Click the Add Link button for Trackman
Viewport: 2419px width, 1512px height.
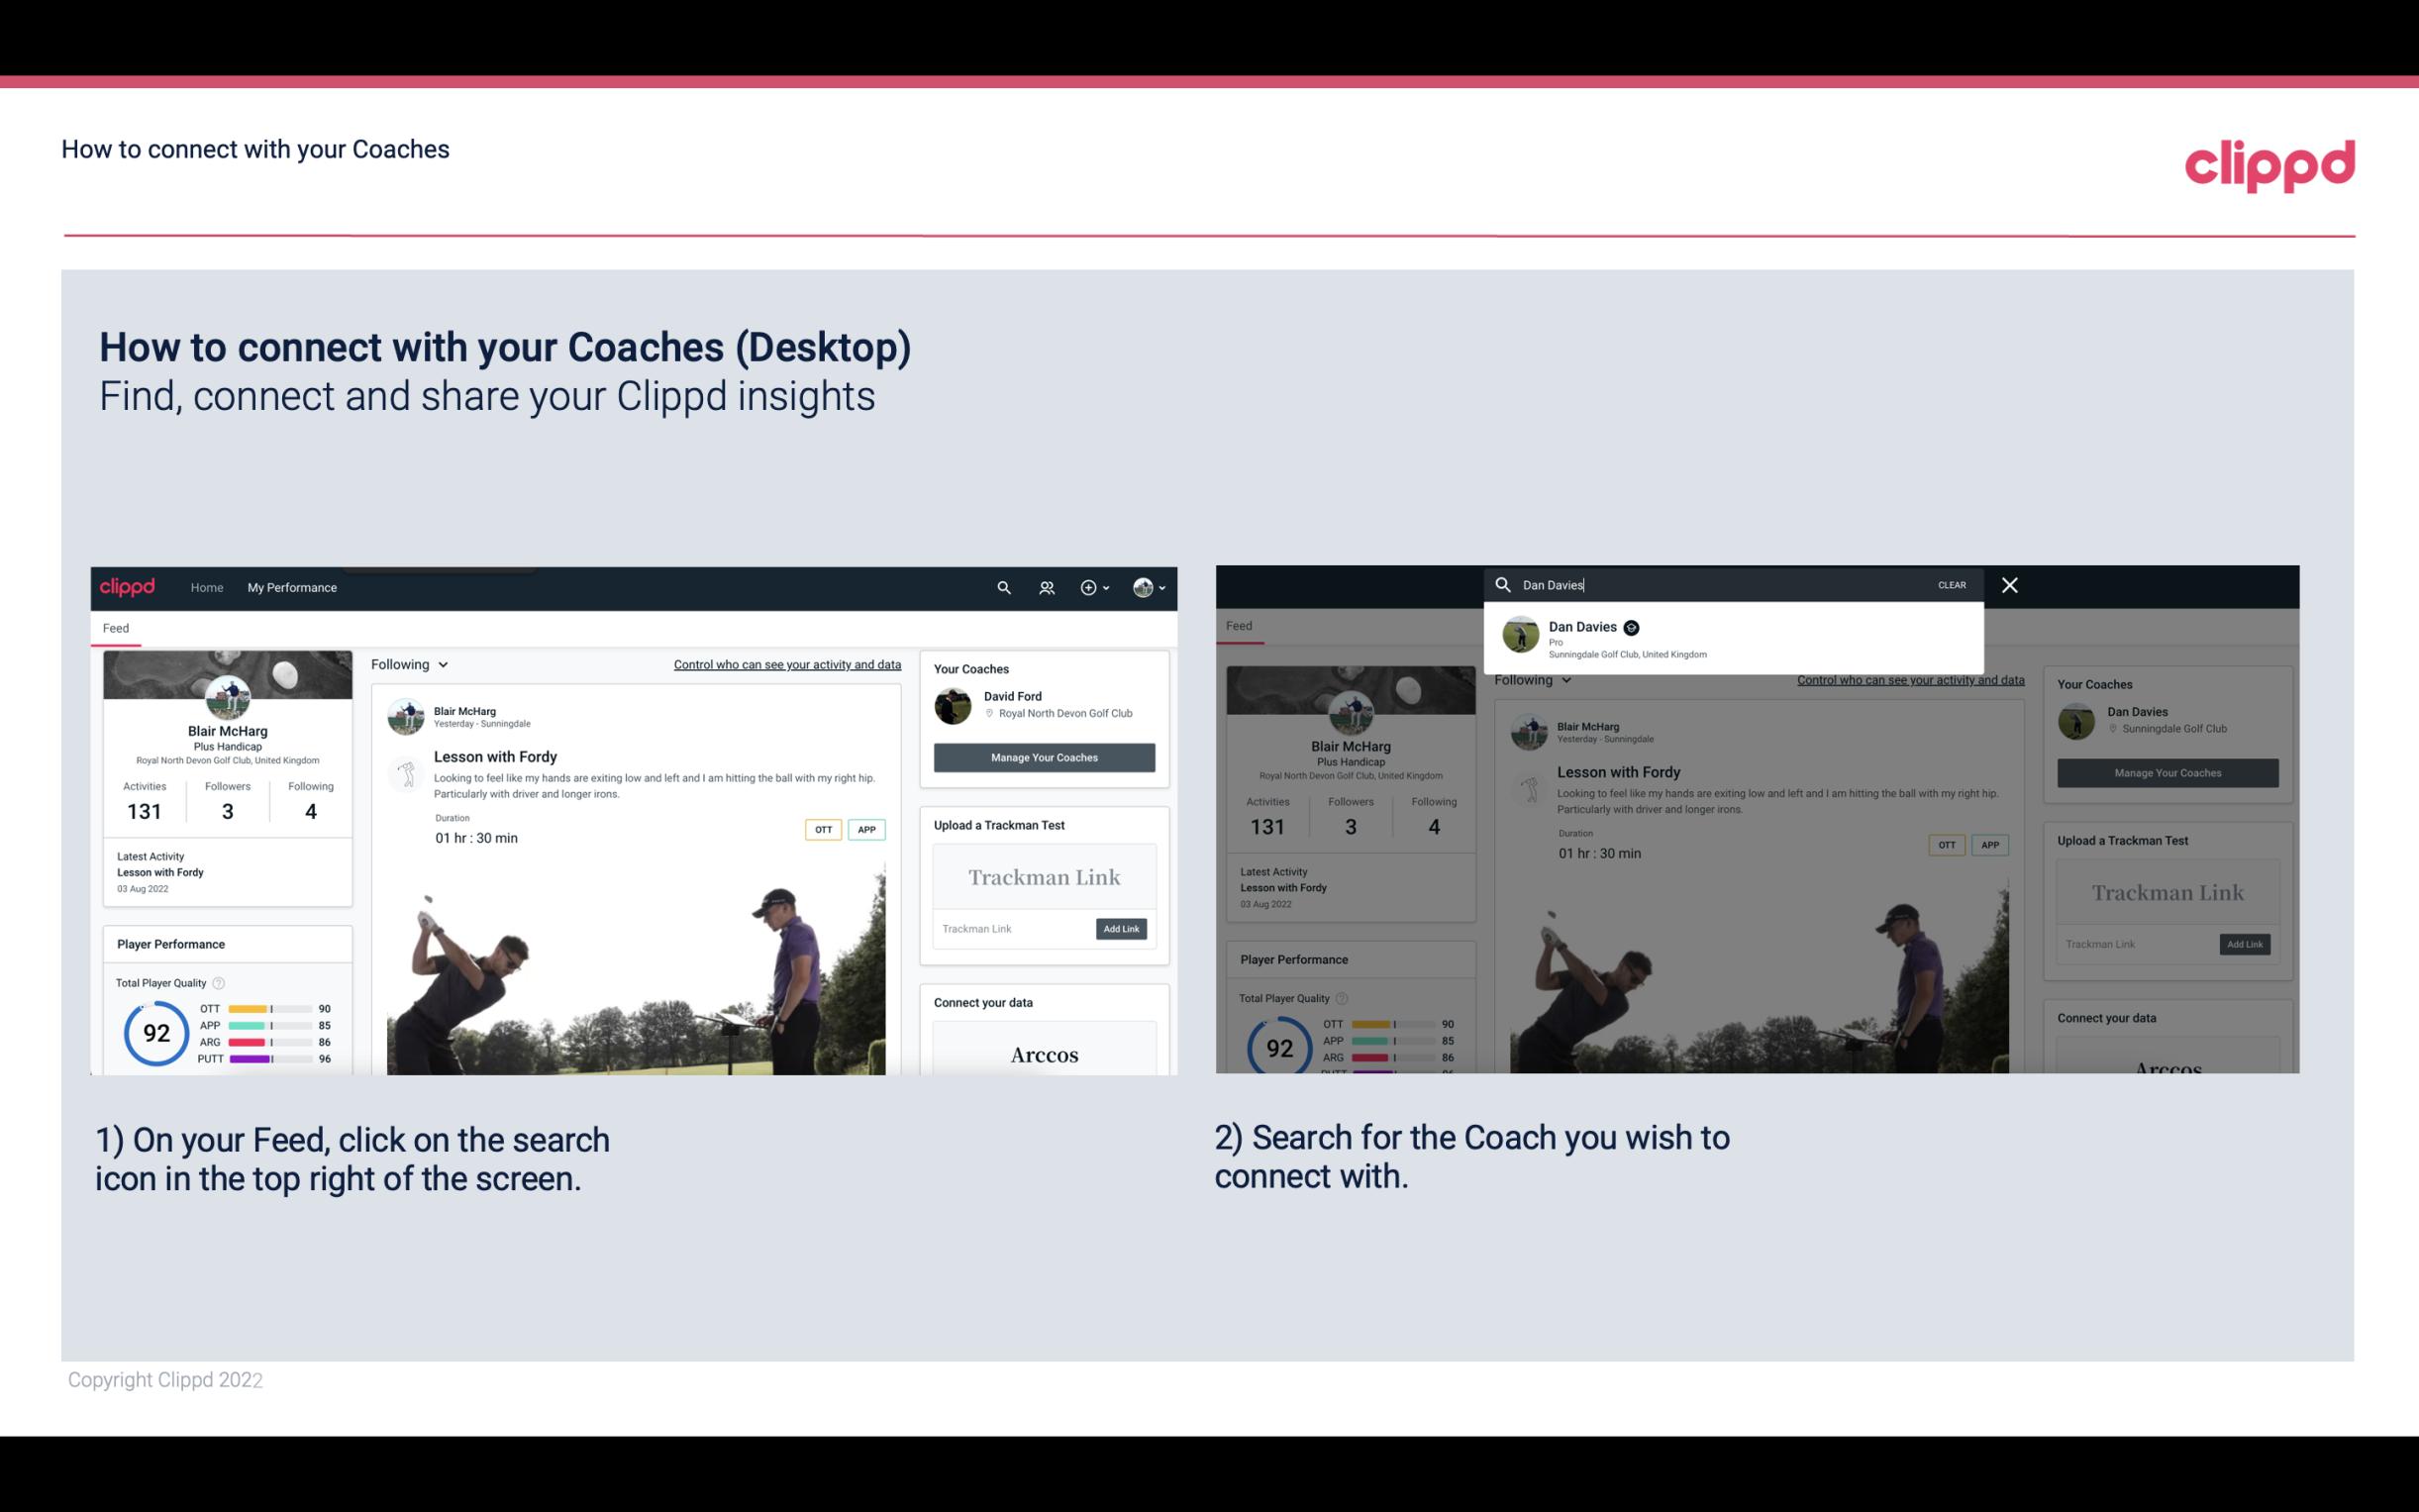pos(1122,929)
